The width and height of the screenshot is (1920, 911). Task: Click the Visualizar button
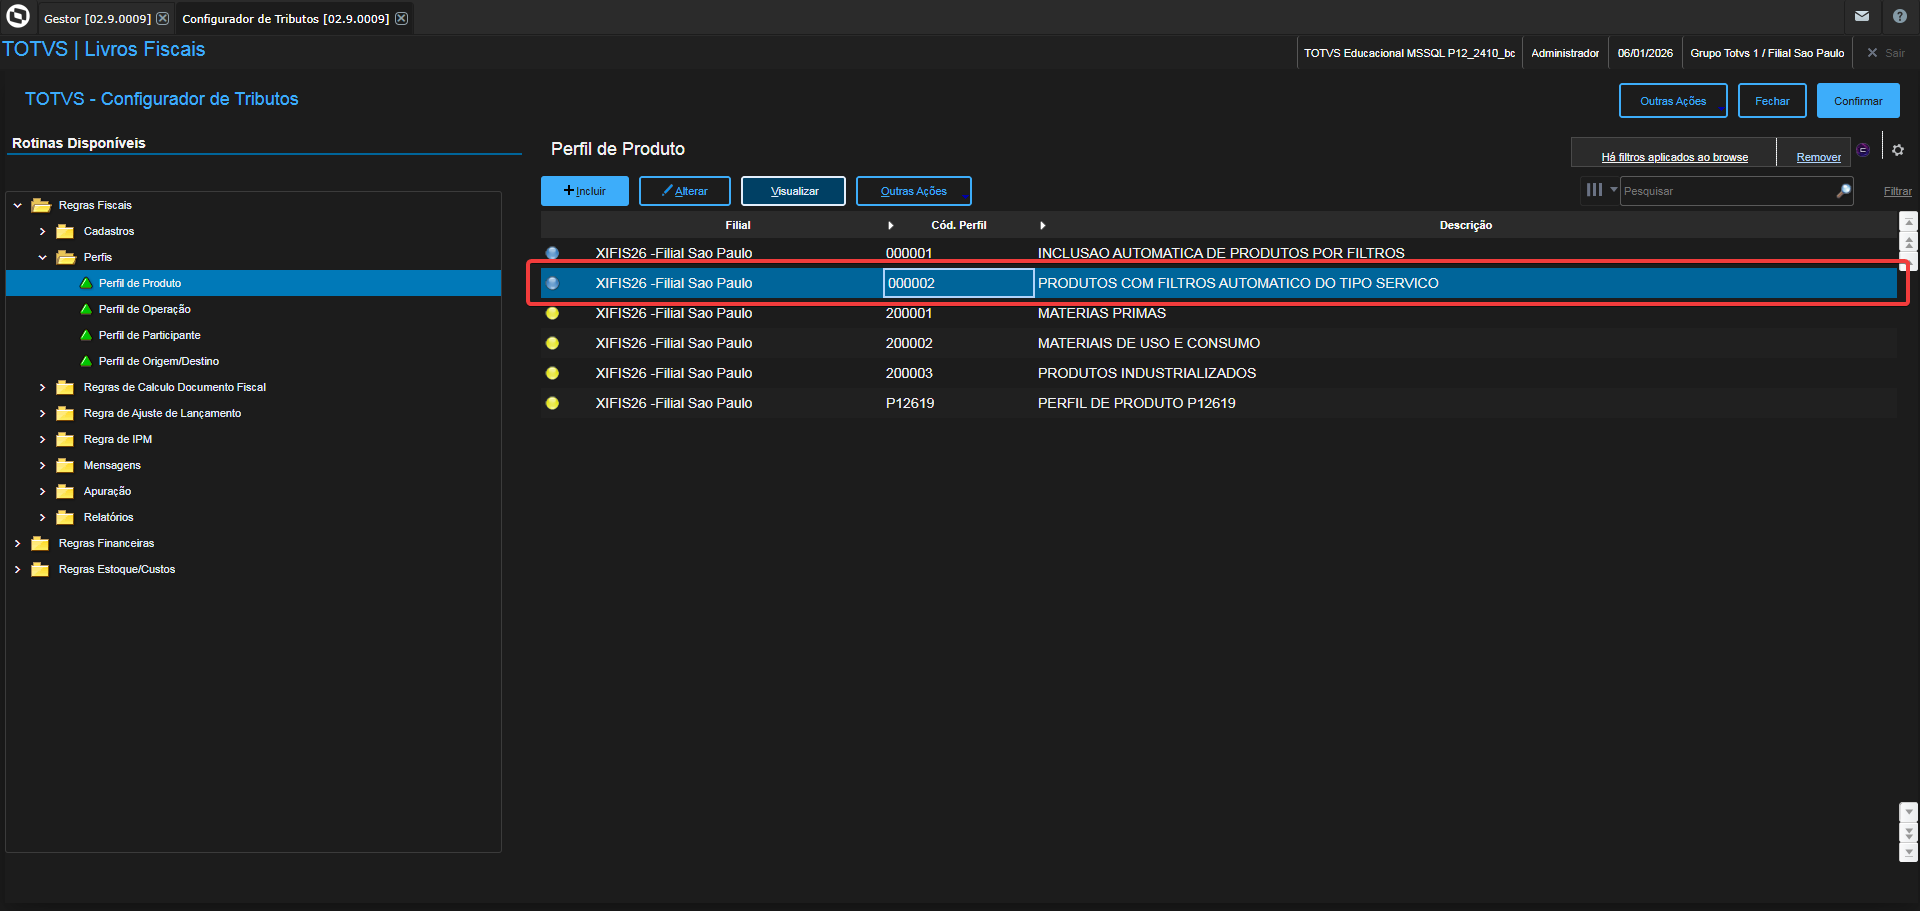pos(793,191)
